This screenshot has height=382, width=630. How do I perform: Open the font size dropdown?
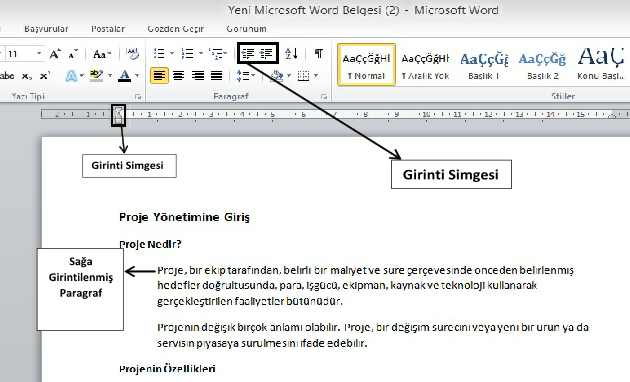coord(39,53)
